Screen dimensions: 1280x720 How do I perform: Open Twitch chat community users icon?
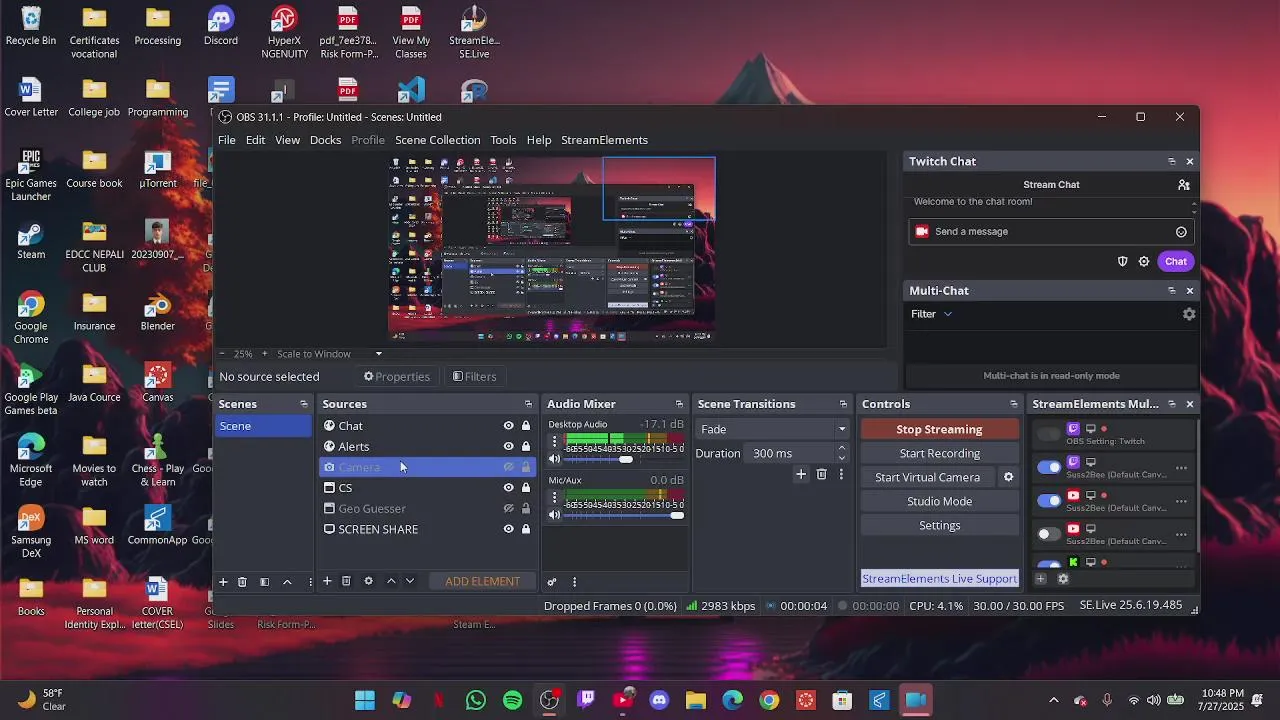(x=1184, y=185)
